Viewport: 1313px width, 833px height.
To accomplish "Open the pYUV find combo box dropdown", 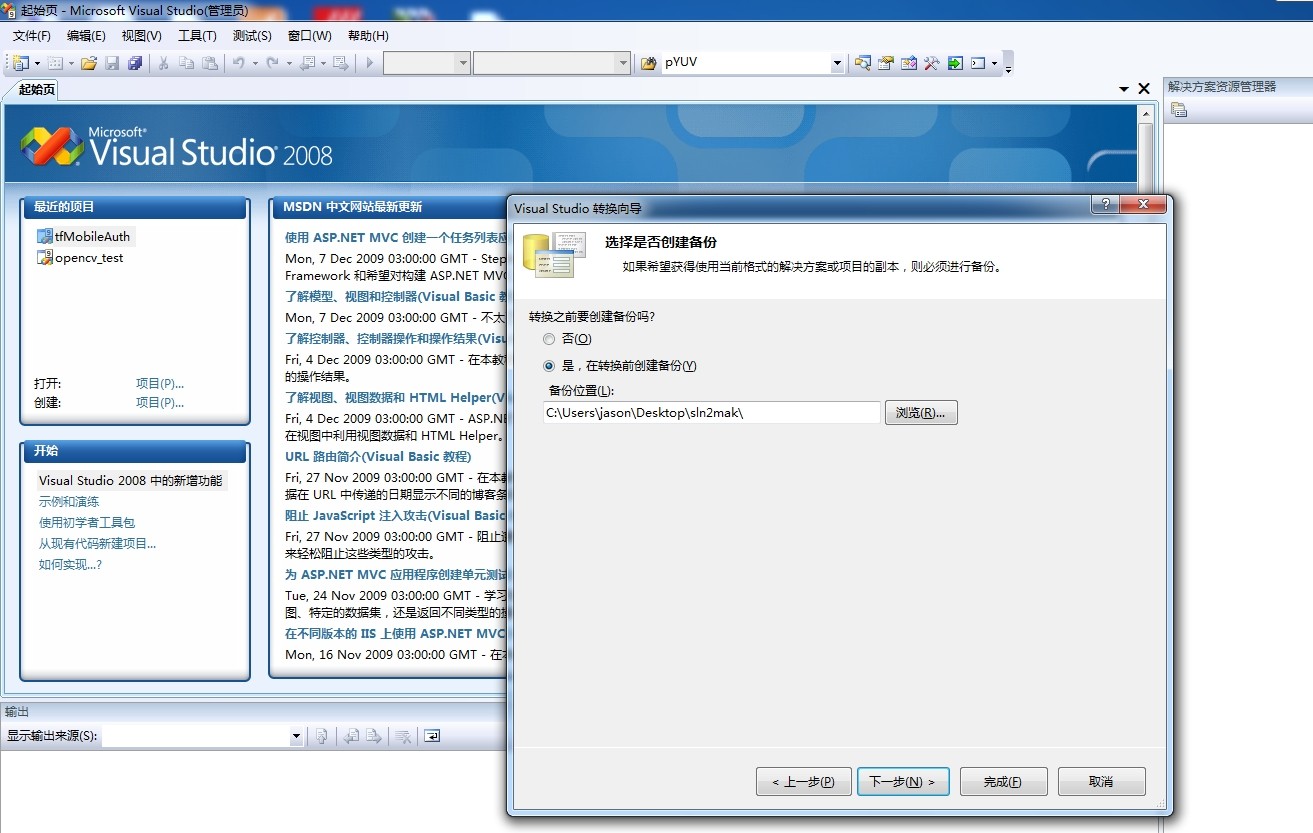I will point(838,63).
